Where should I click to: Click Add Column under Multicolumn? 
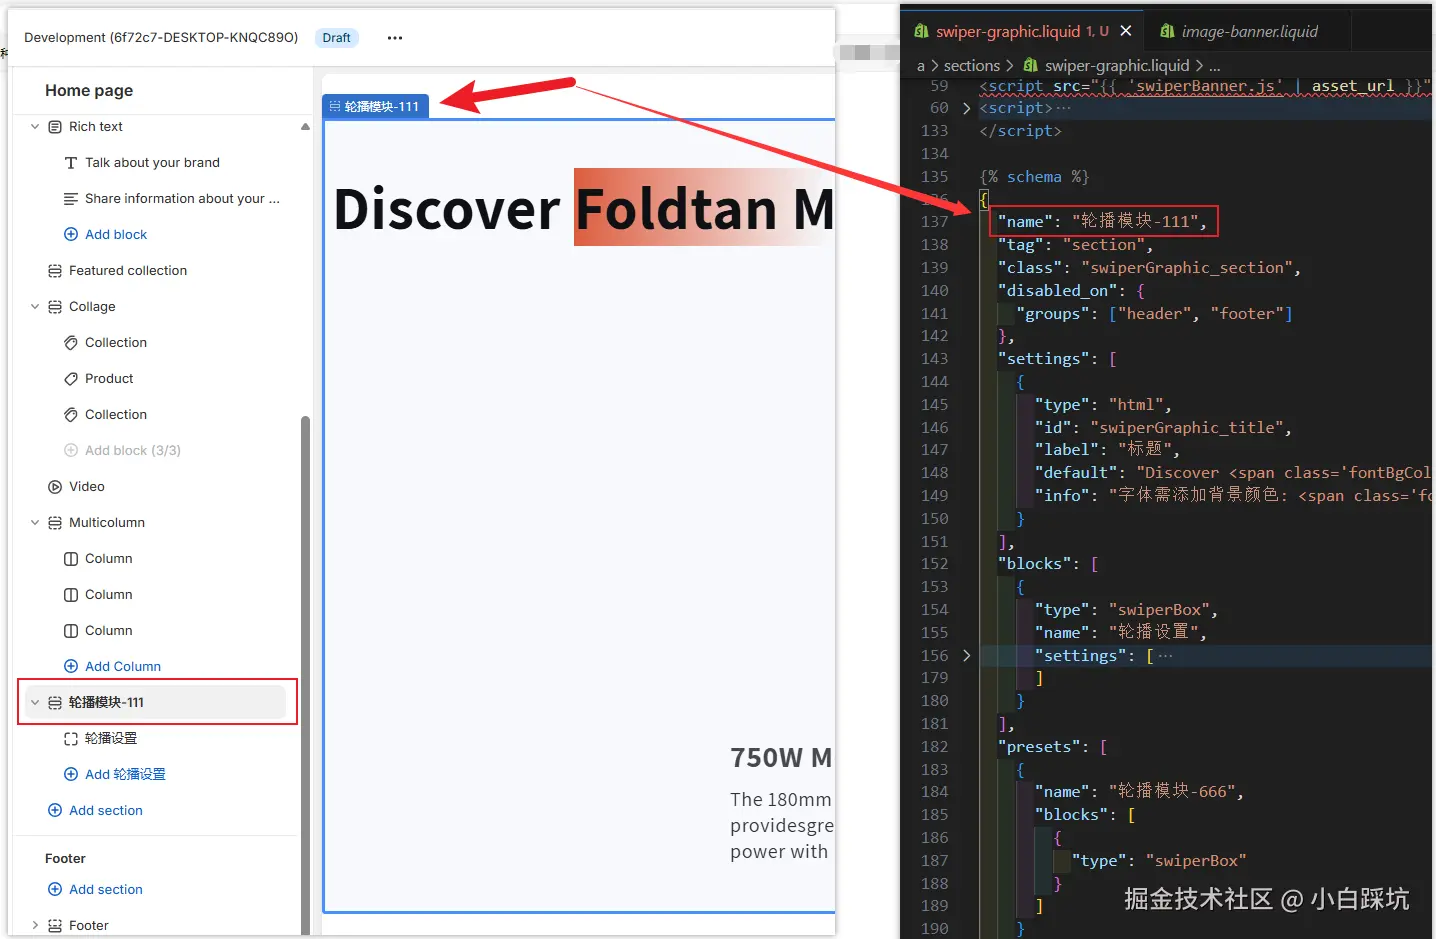click(x=123, y=667)
